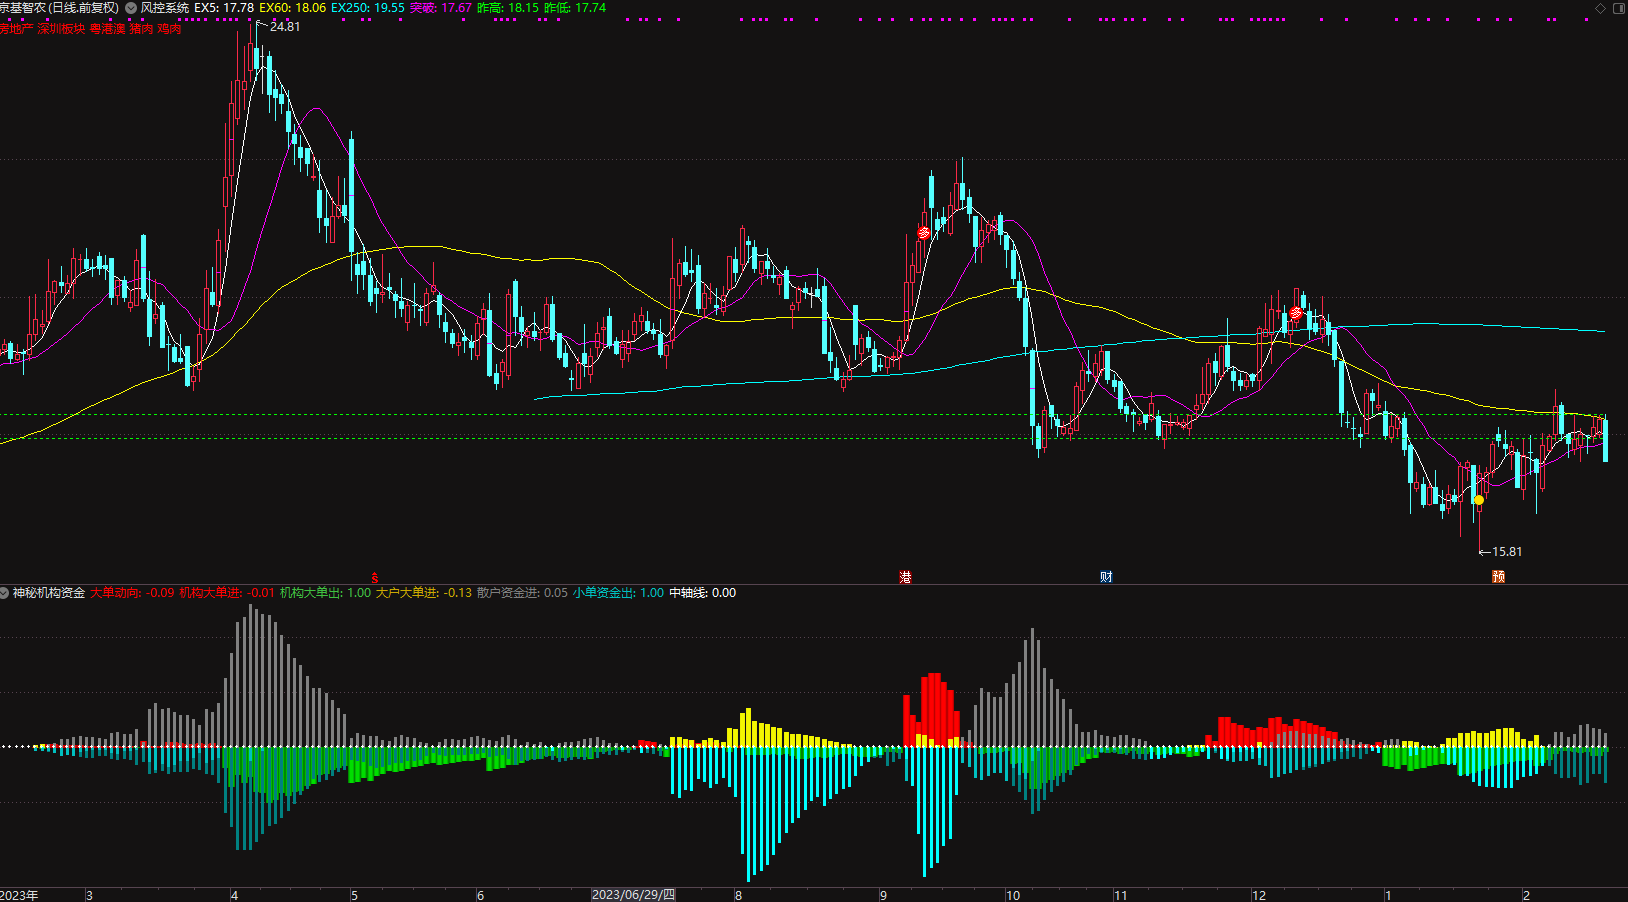Open the 财 financial report marker
Screen dimensions: 1628x902
point(1106,577)
